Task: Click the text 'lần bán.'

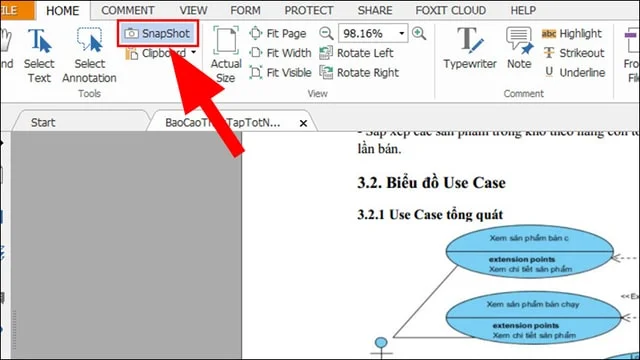Action: pos(380,149)
